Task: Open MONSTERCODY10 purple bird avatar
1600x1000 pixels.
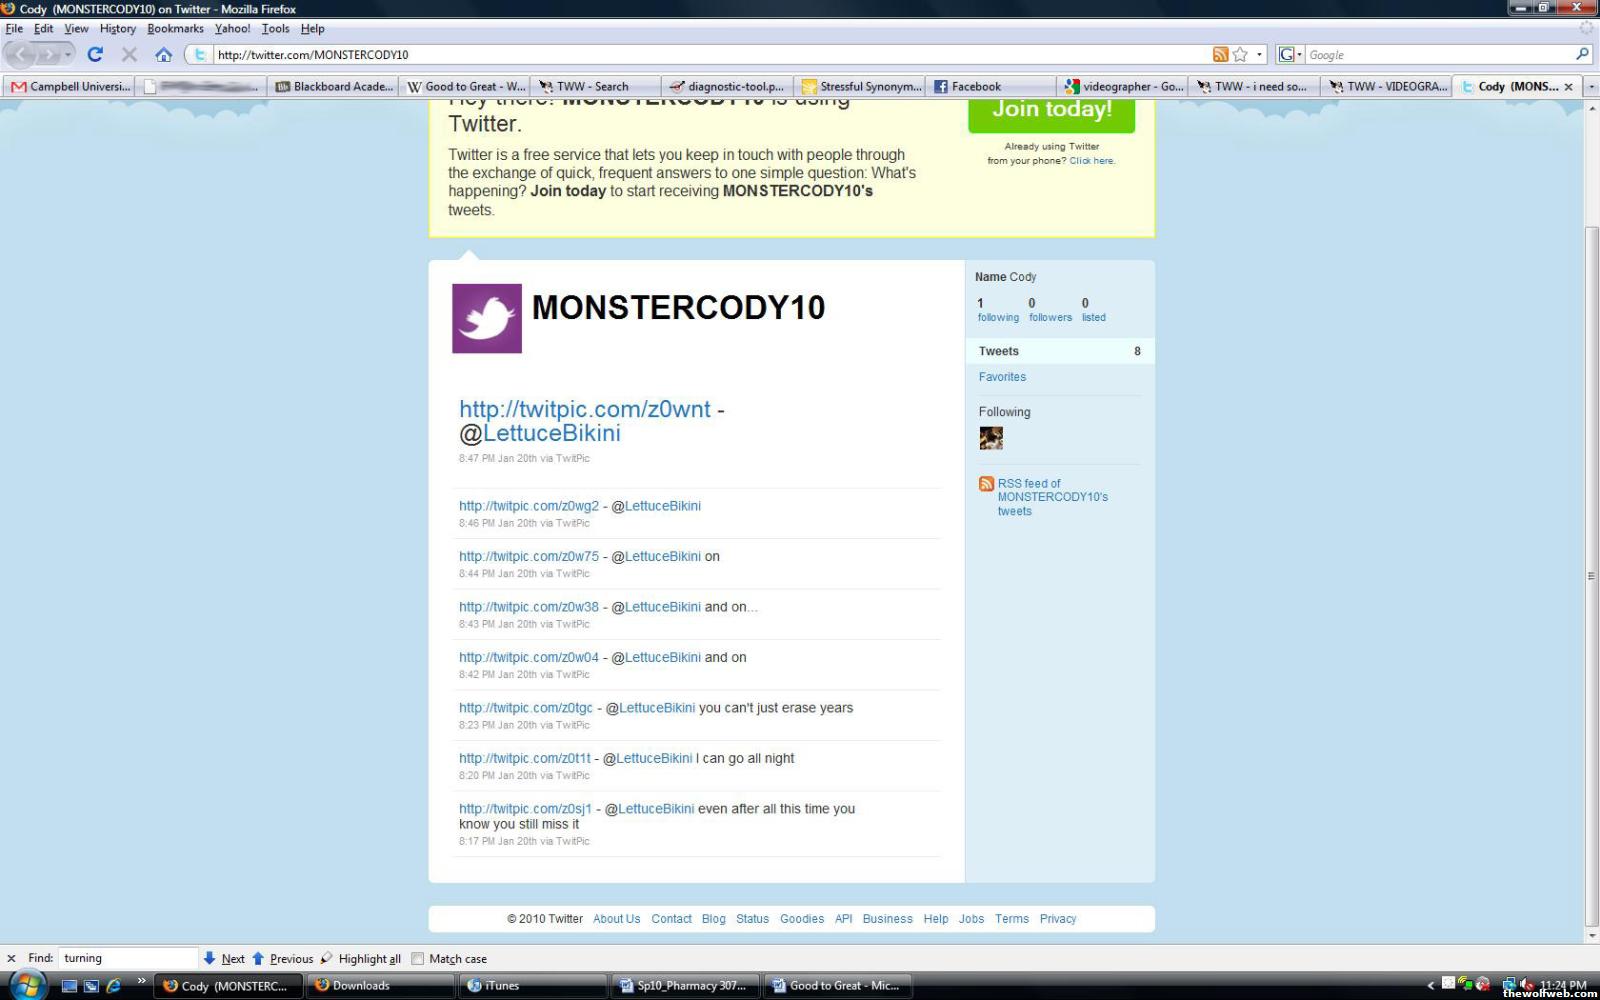Action: coord(486,318)
